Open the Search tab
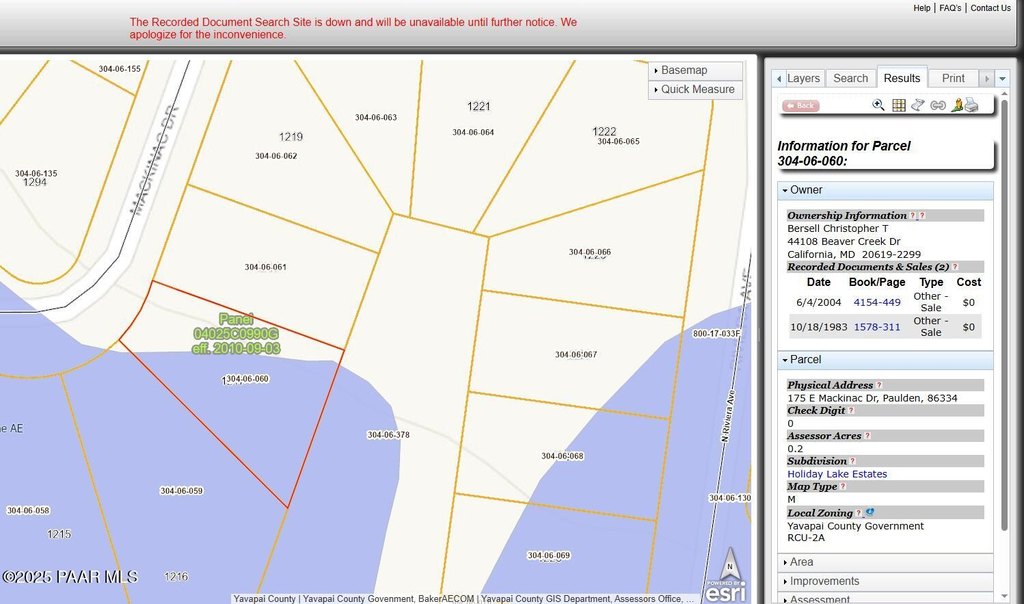This screenshot has width=1024, height=604. point(850,78)
